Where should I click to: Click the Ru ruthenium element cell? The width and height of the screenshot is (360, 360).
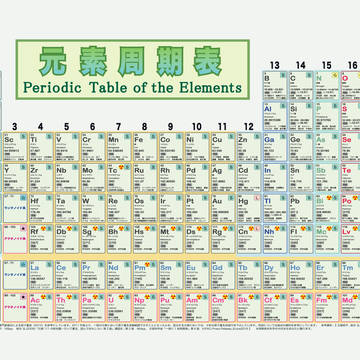pyautogui.click(x=145, y=178)
